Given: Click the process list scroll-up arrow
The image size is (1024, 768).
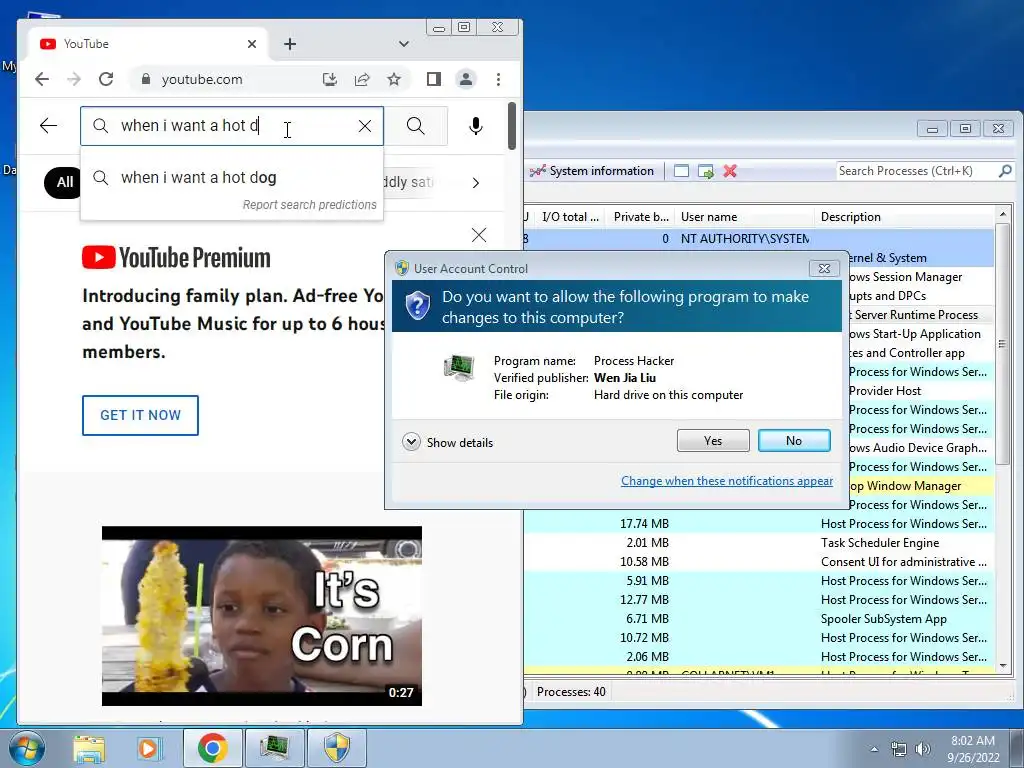Looking at the screenshot, I should coord(1002,215).
